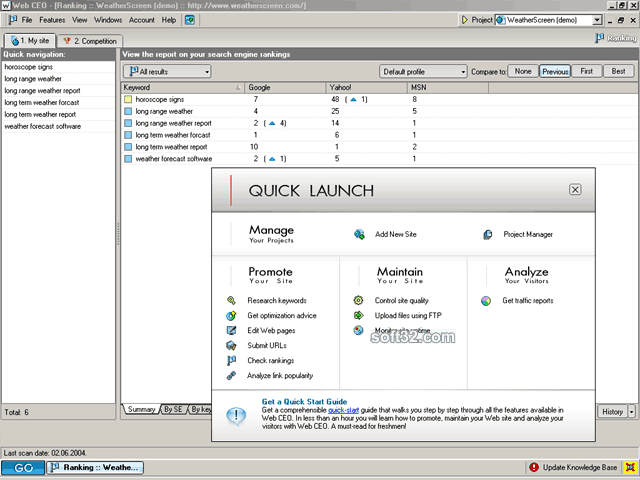
Task: Select the By SE bottom tab
Action: (x=173, y=409)
